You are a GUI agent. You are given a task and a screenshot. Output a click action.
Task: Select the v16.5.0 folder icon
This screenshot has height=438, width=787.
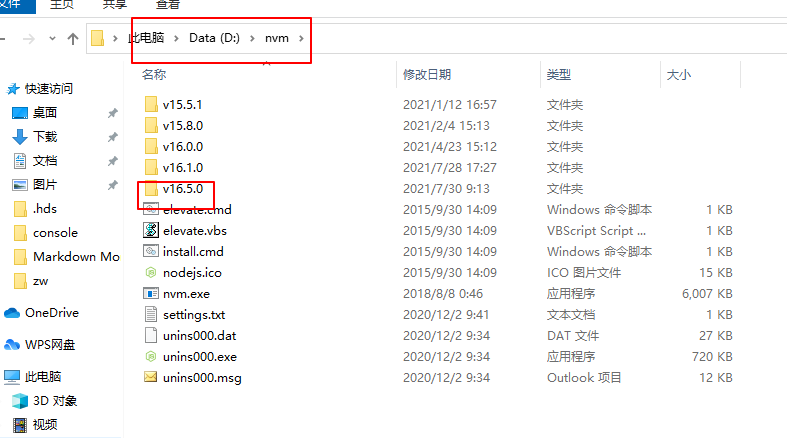151,189
